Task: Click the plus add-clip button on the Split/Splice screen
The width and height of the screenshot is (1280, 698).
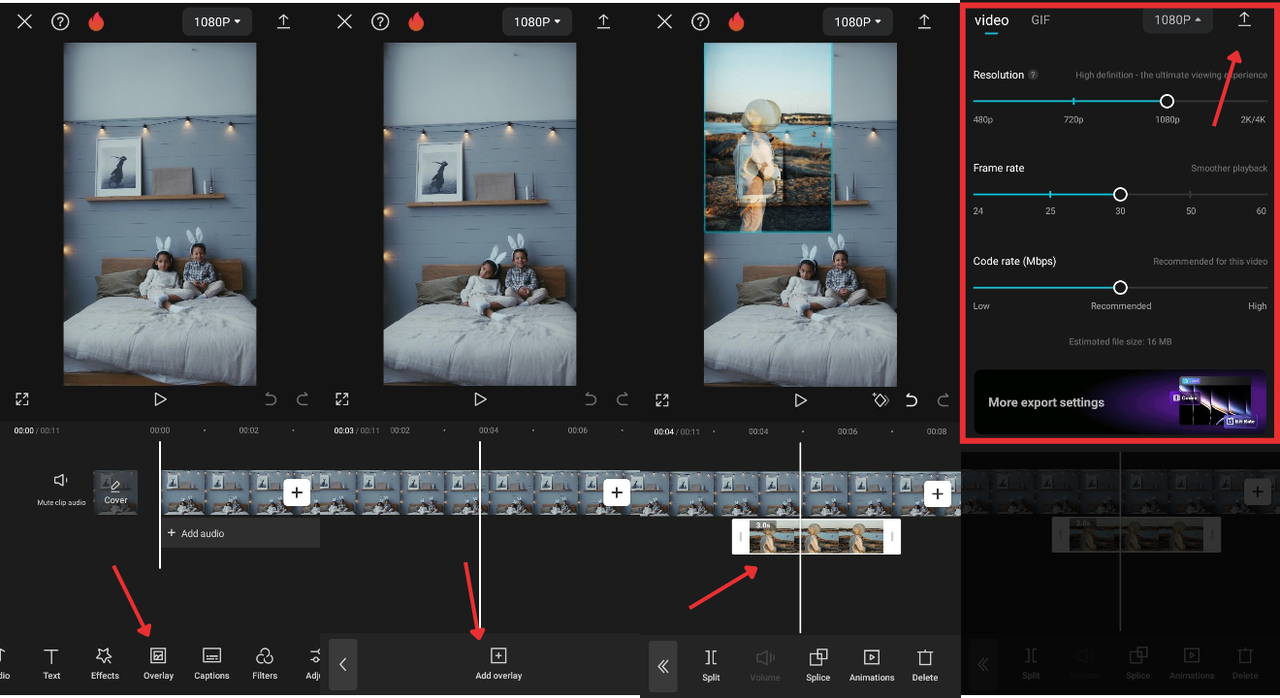Action: [937, 492]
